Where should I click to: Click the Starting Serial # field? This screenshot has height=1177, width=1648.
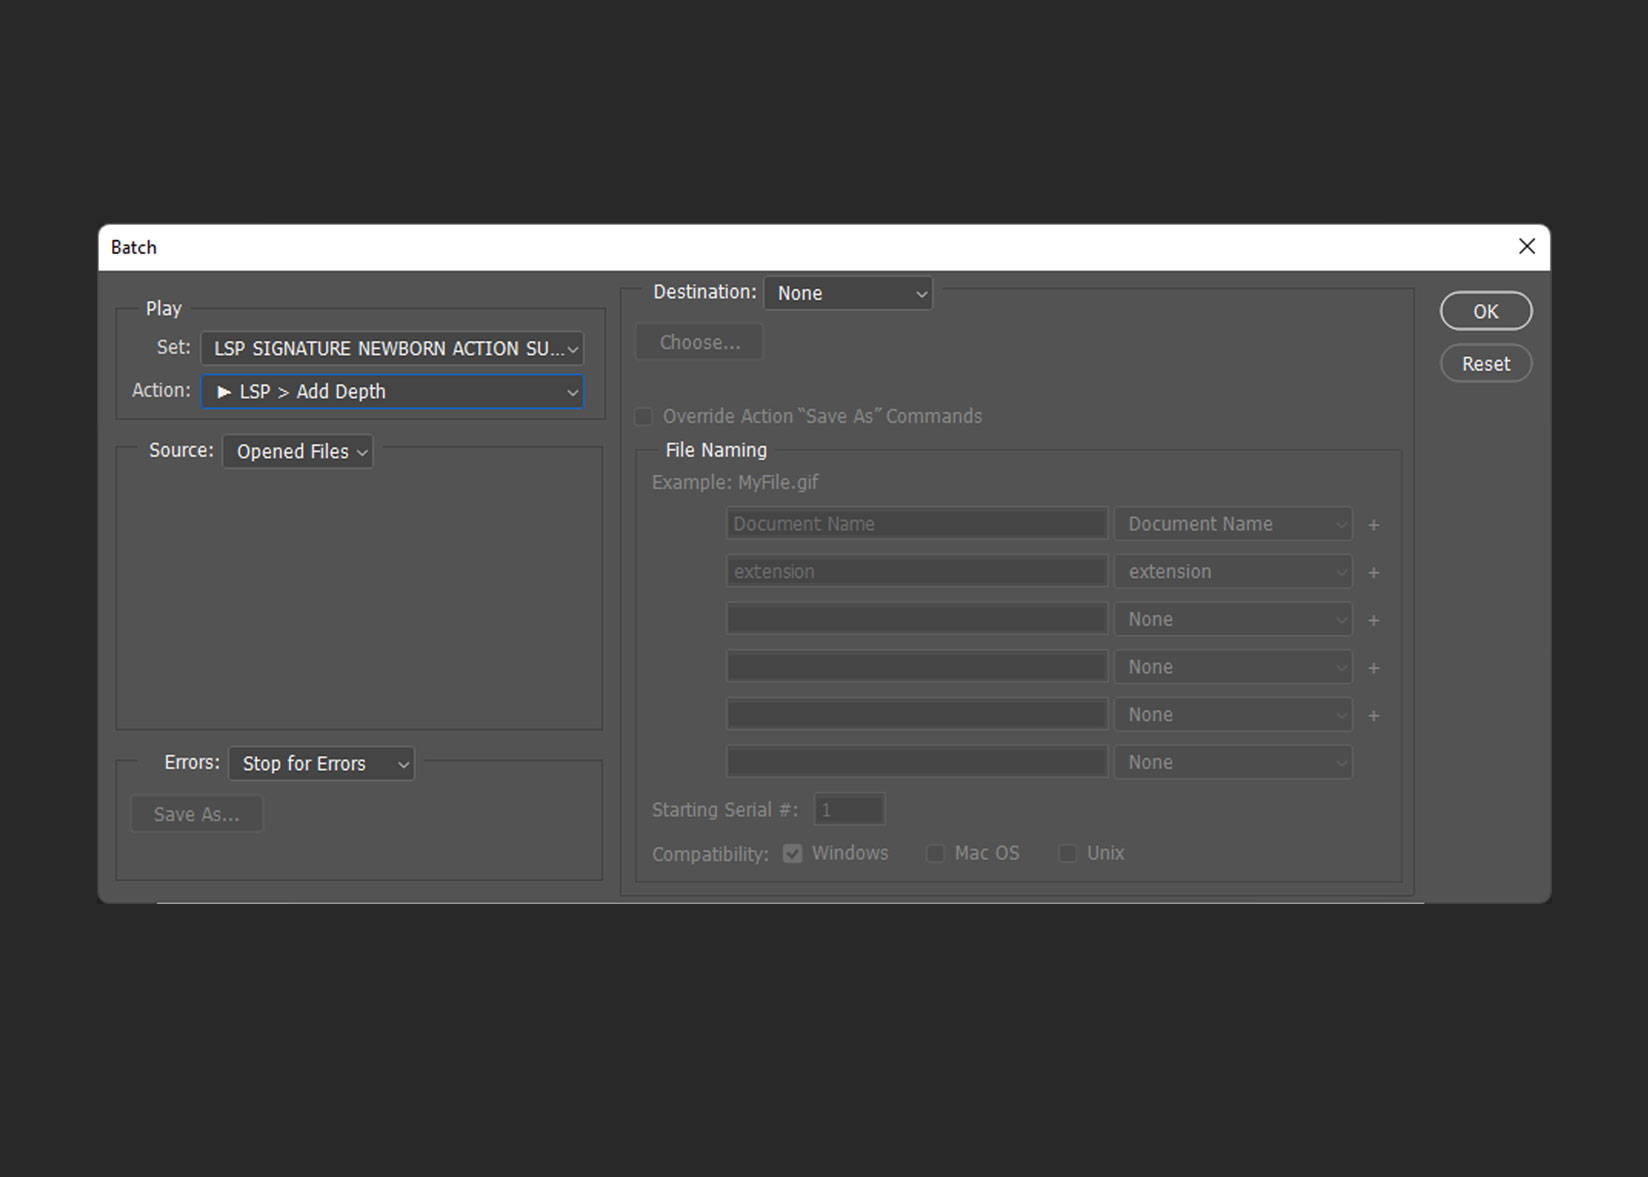click(x=849, y=810)
